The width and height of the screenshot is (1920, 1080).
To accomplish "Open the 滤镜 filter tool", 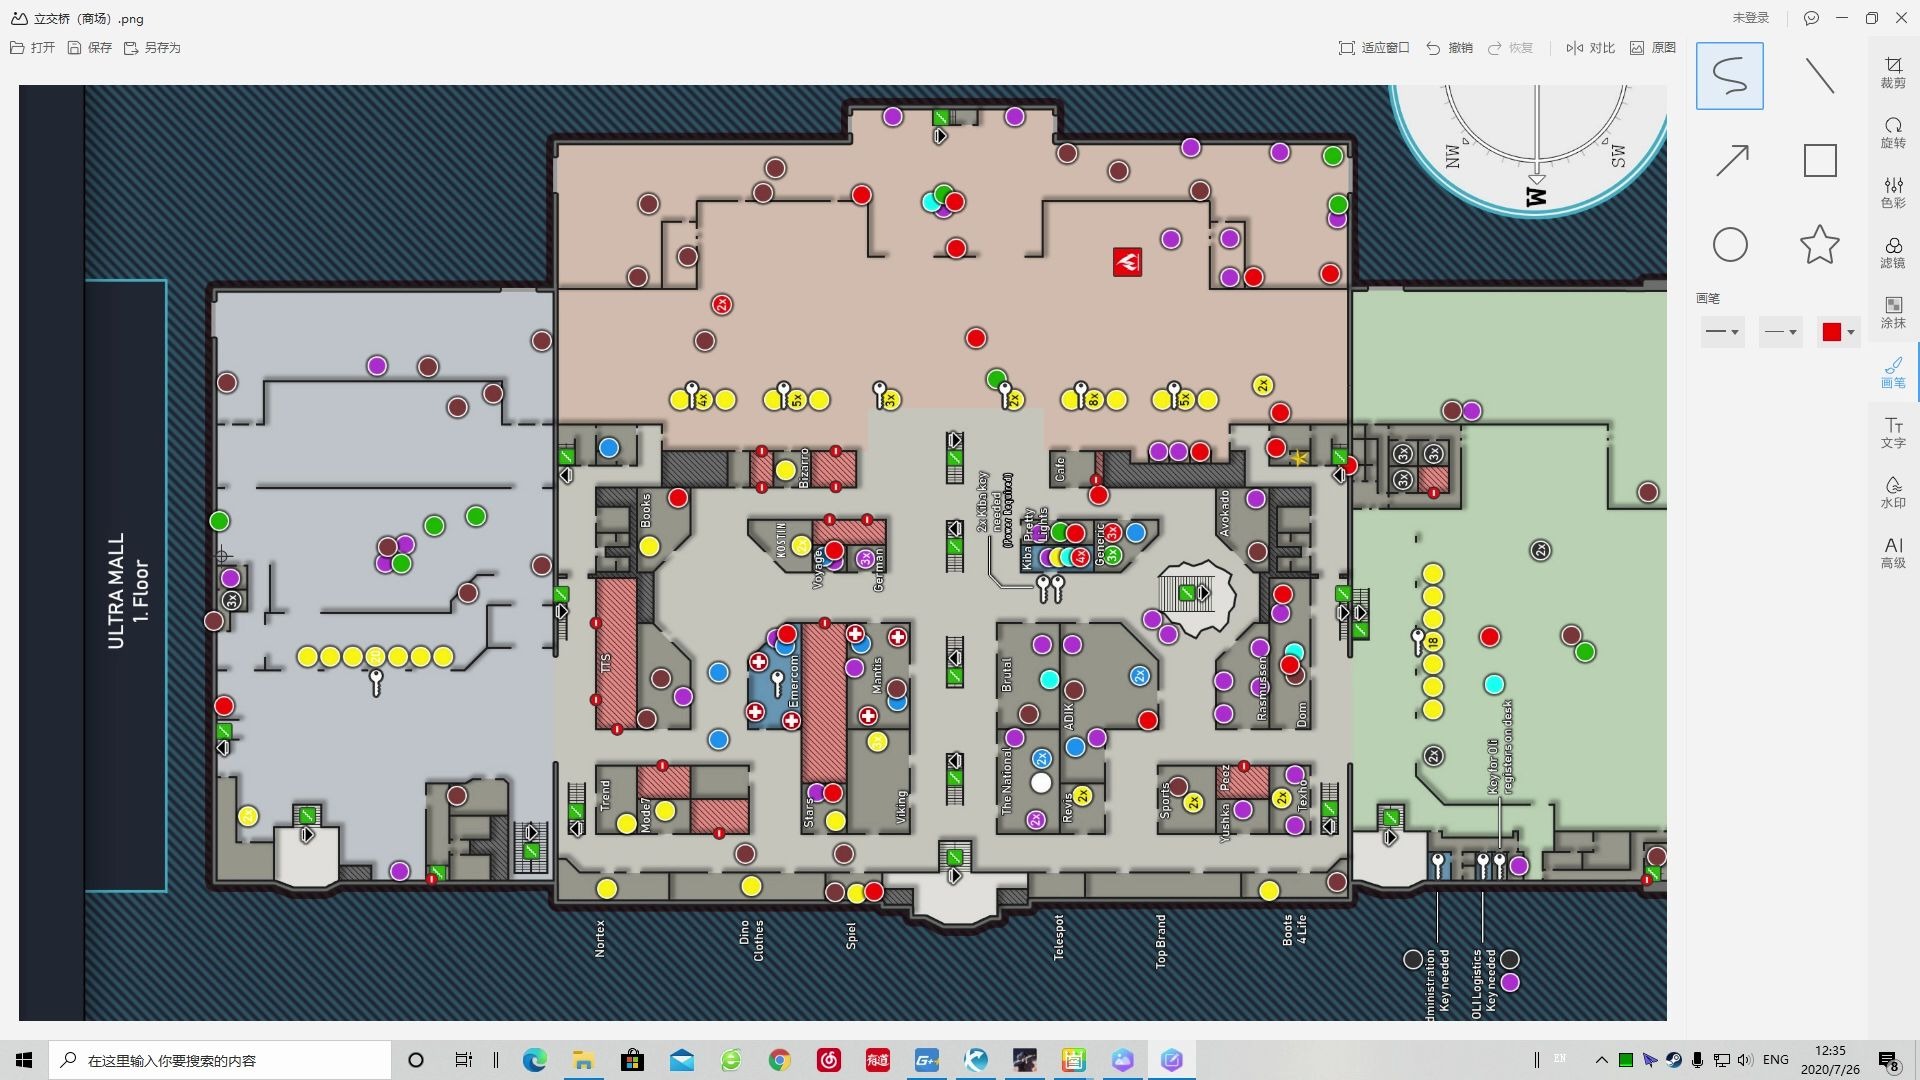I will 1892,253.
